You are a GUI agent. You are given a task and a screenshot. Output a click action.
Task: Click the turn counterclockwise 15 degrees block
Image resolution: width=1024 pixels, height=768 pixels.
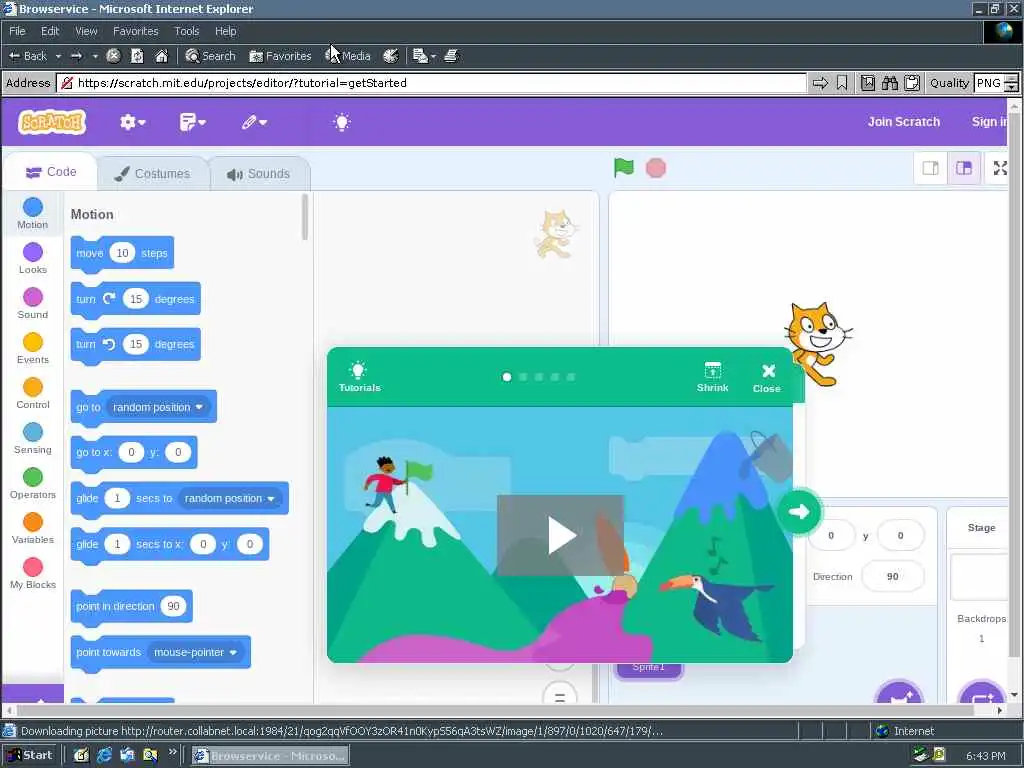click(135, 344)
